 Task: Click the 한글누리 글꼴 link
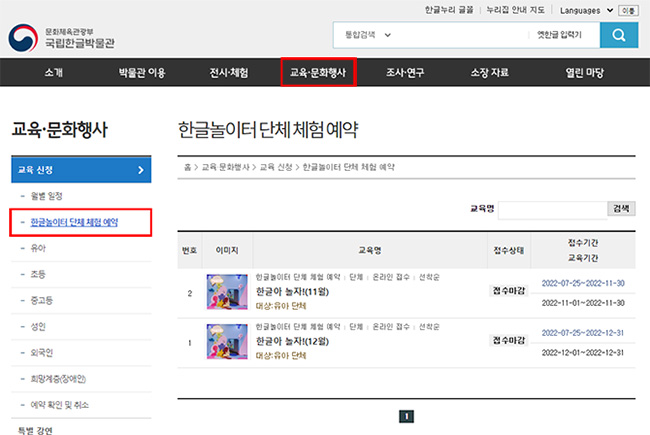pyautogui.click(x=449, y=10)
